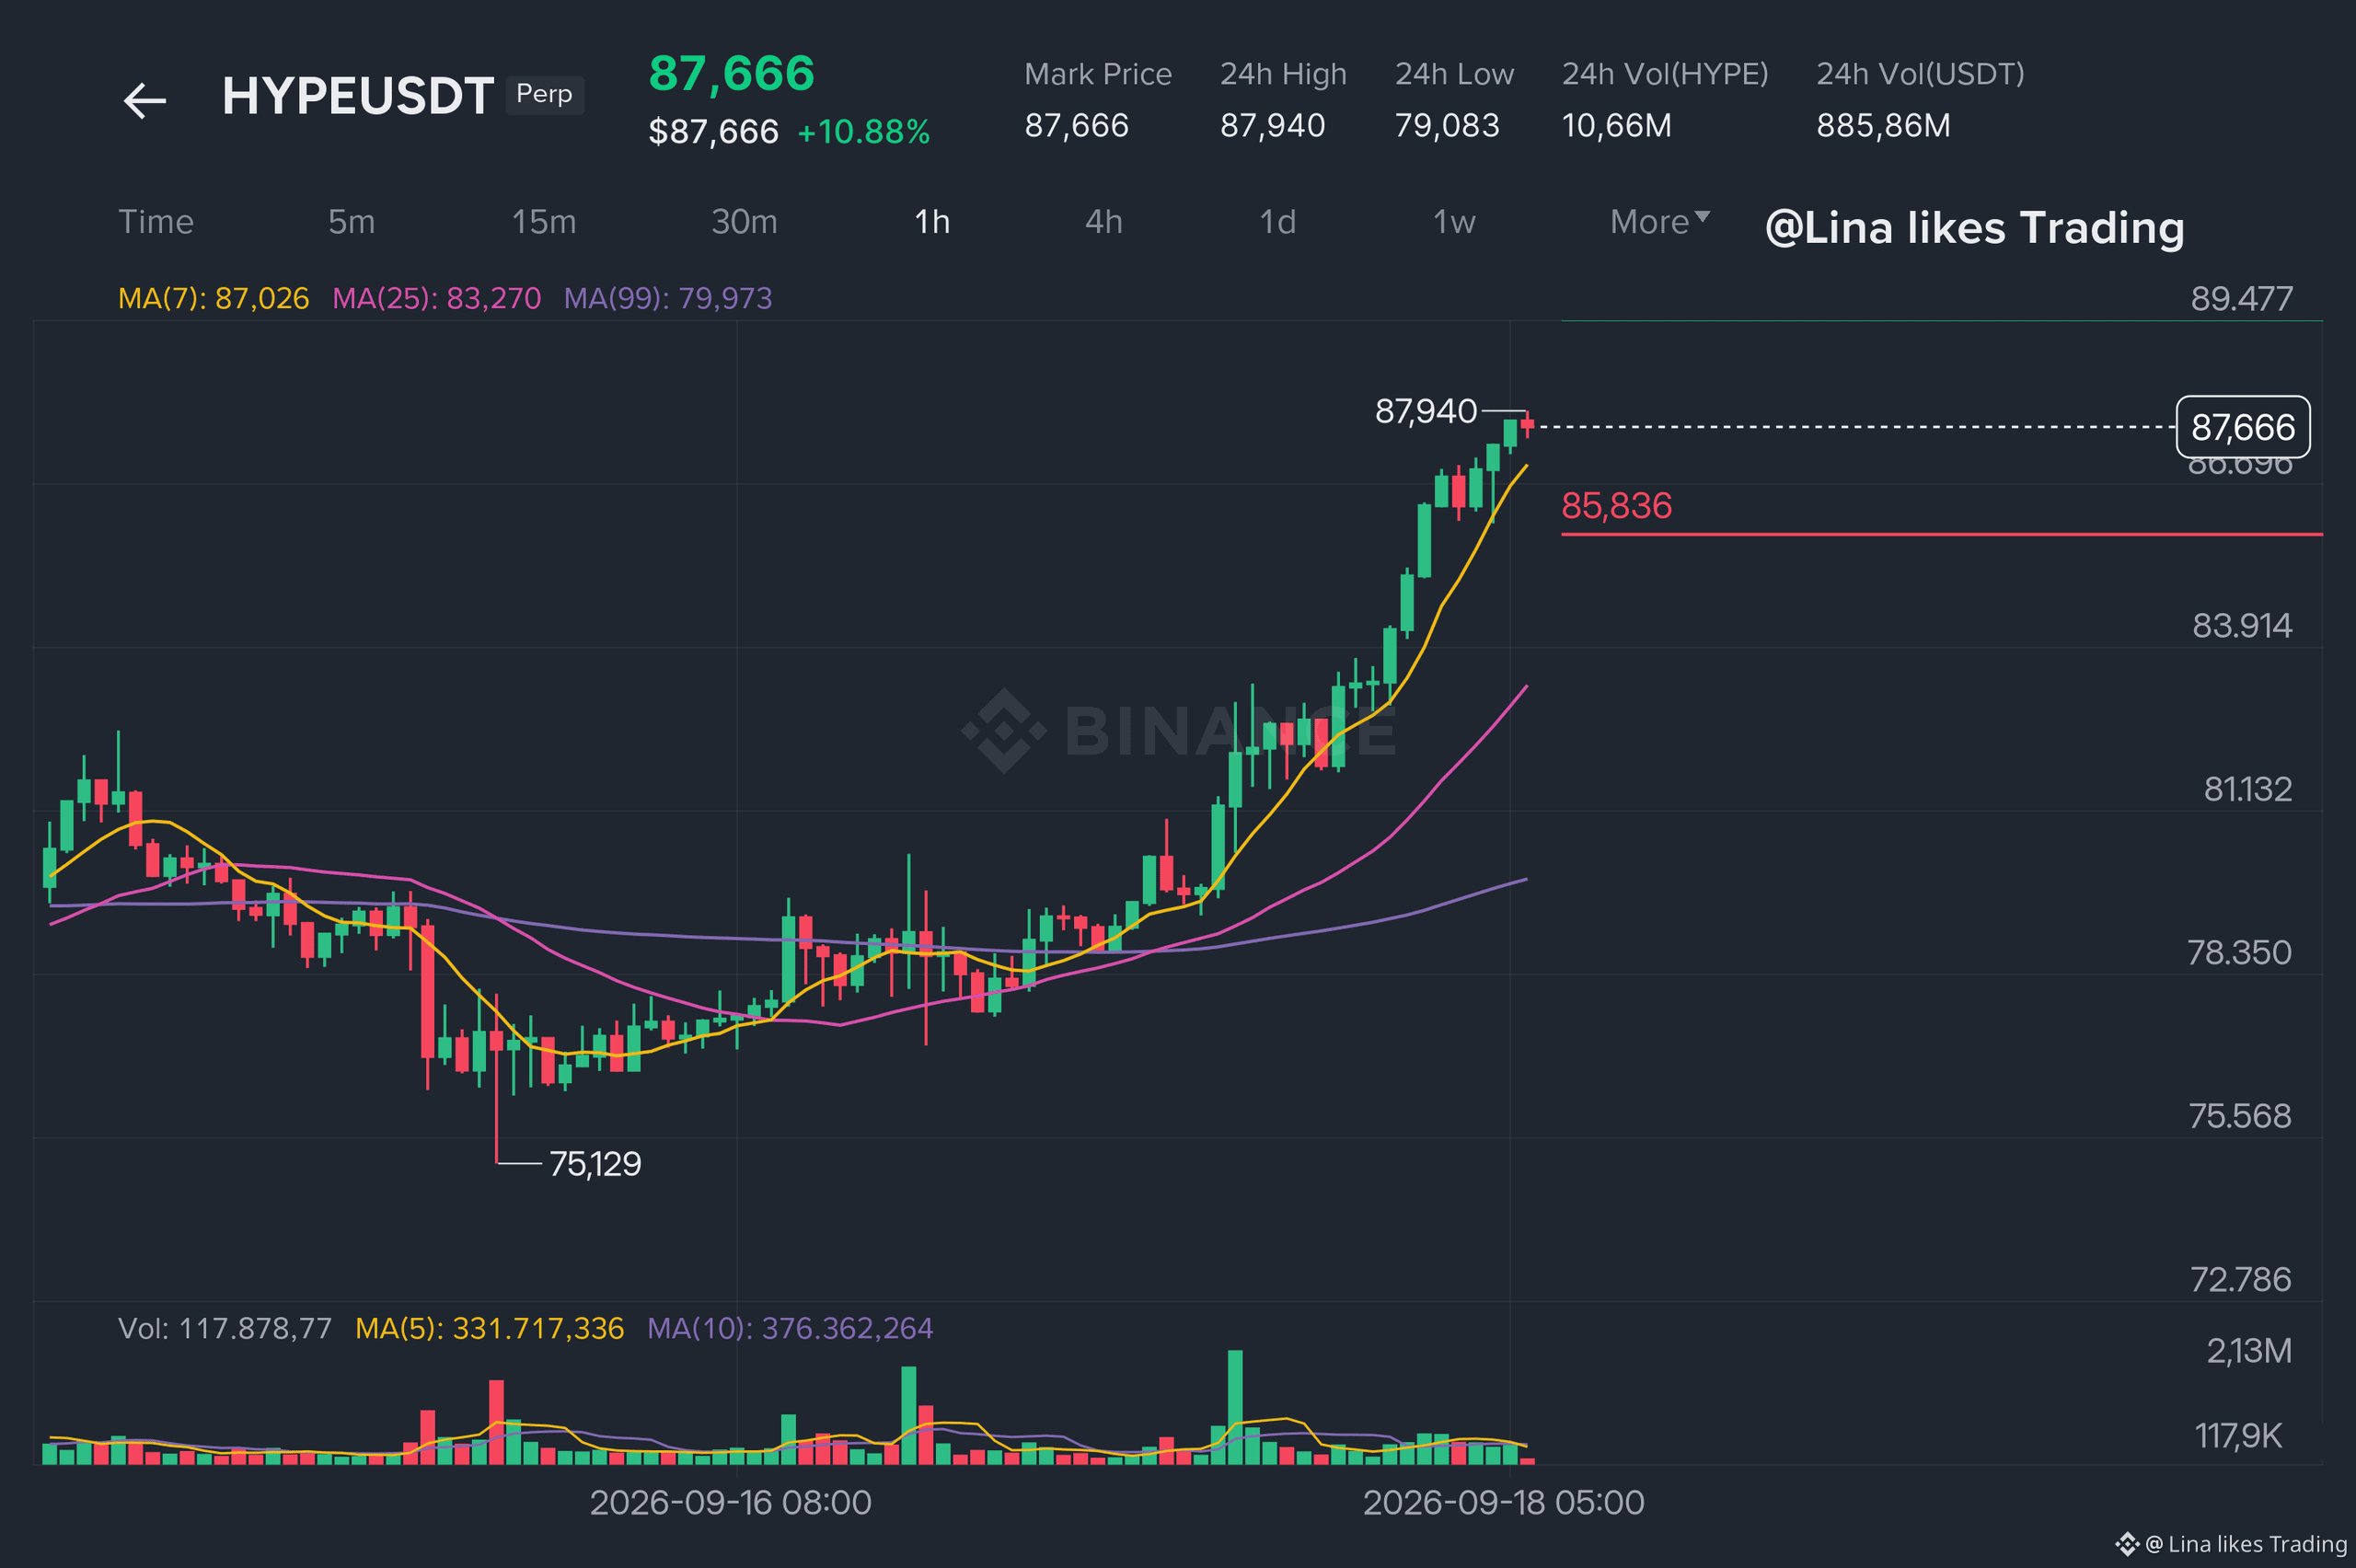This screenshot has height=1568, width=2356.
Task: Choose the 1d interval
Action: pyautogui.click(x=1277, y=222)
